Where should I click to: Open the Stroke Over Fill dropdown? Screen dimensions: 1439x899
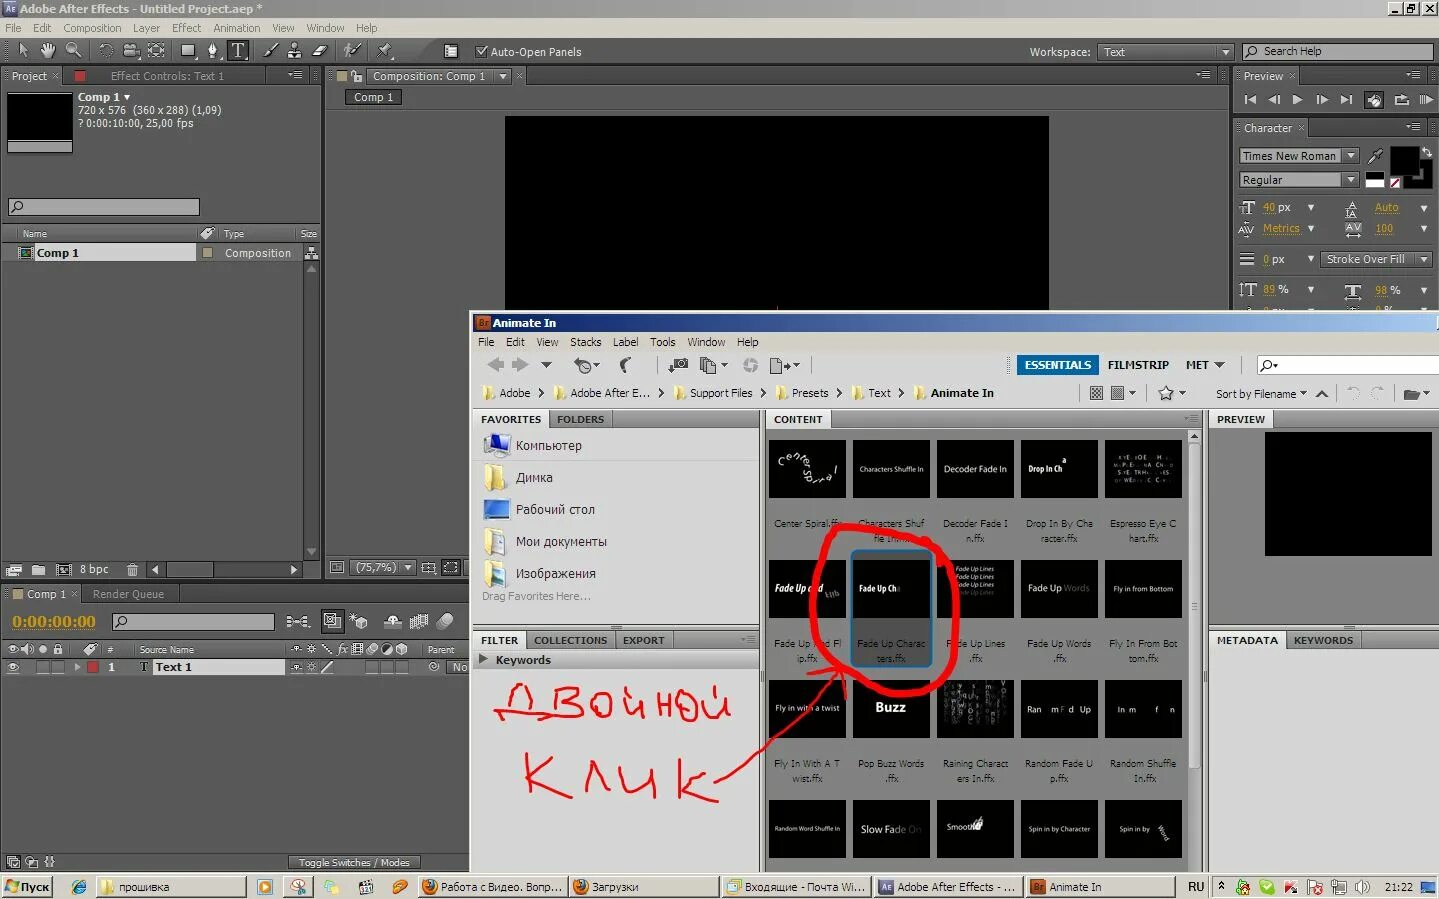(1376, 259)
